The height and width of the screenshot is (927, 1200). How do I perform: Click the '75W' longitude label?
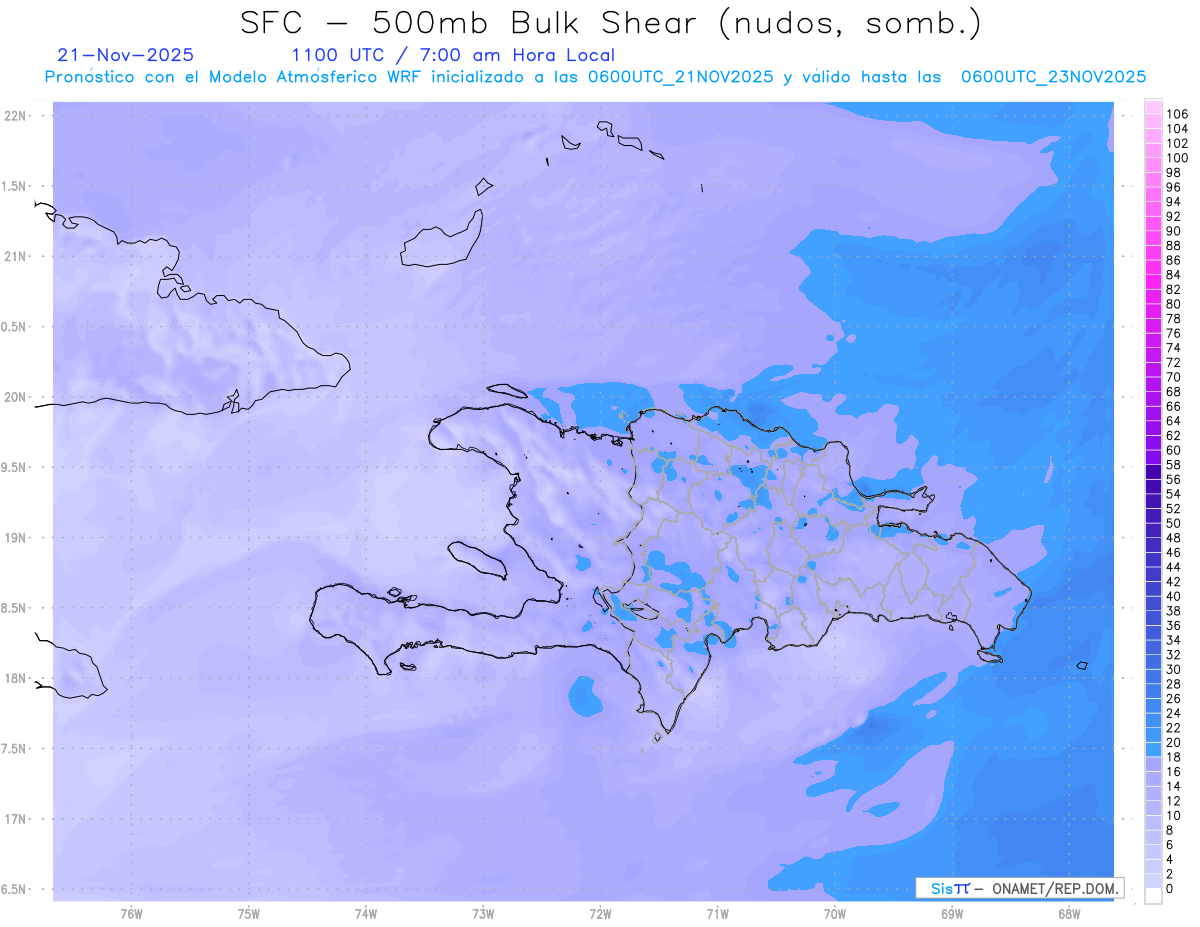pyautogui.click(x=249, y=914)
